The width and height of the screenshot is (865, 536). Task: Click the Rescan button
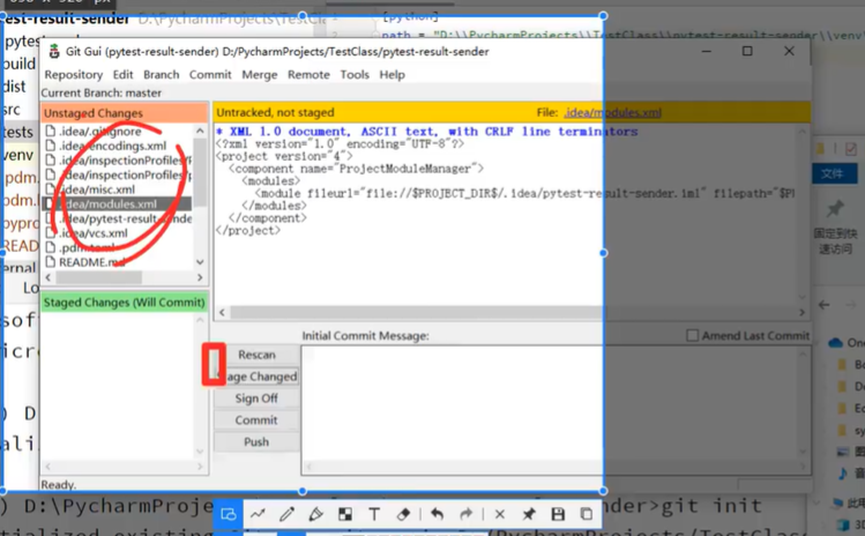(257, 355)
